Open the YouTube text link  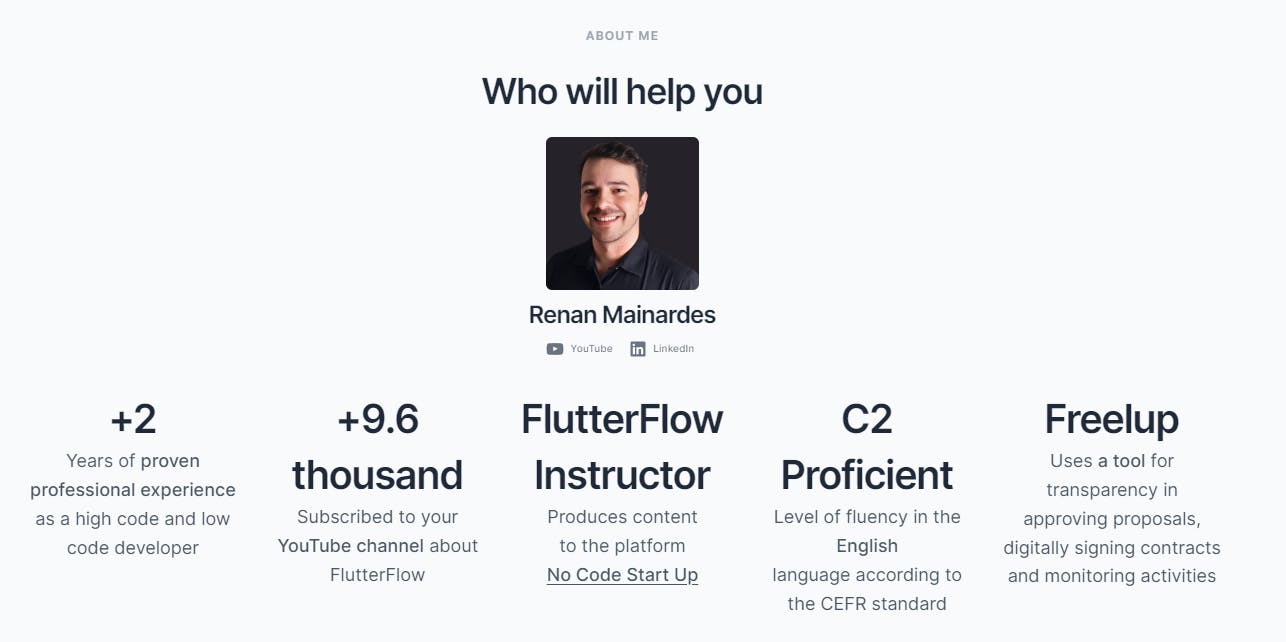[x=591, y=349]
